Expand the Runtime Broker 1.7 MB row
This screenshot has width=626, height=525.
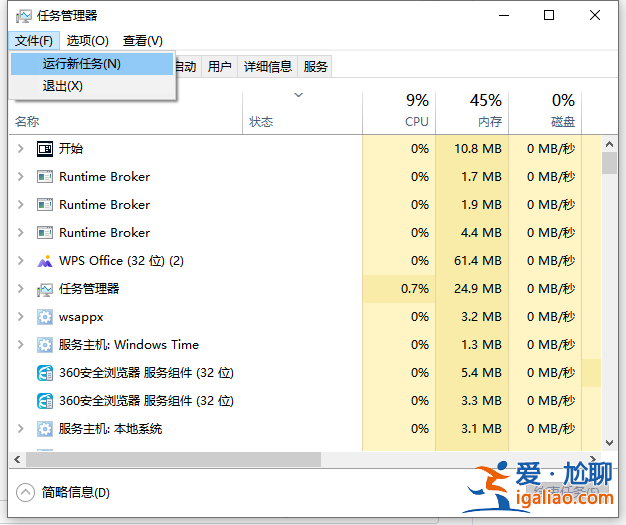tap(20, 177)
